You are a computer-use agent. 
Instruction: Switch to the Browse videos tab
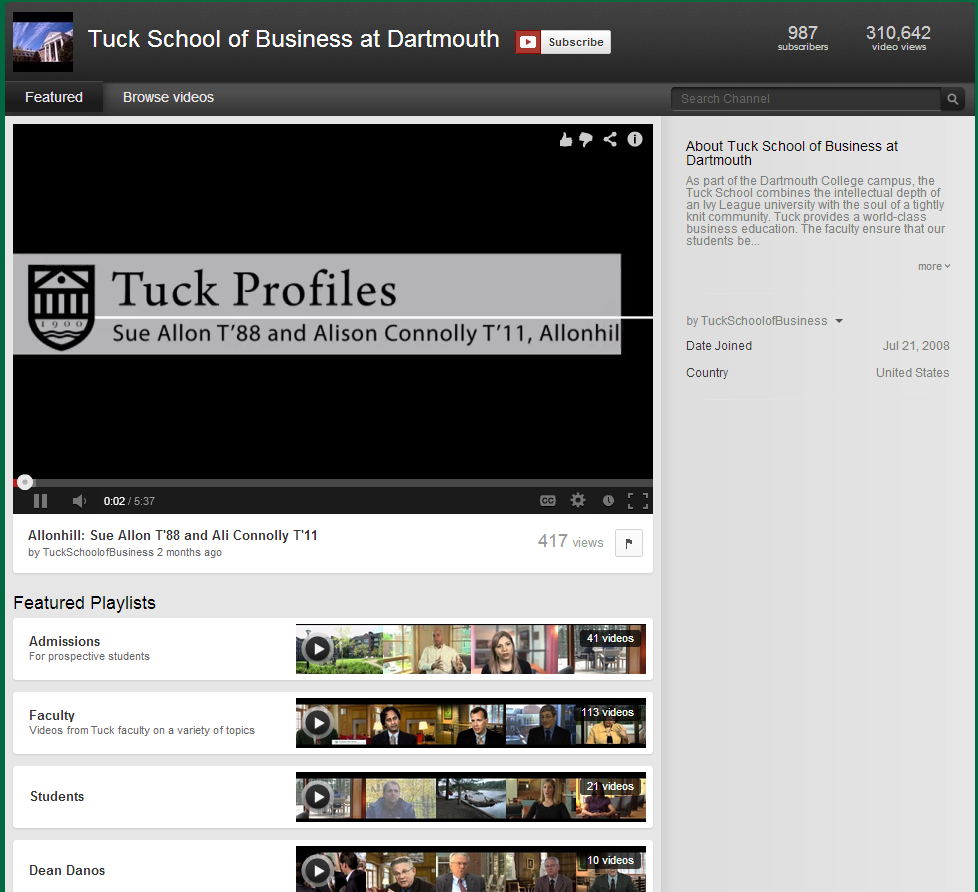tap(167, 97)
